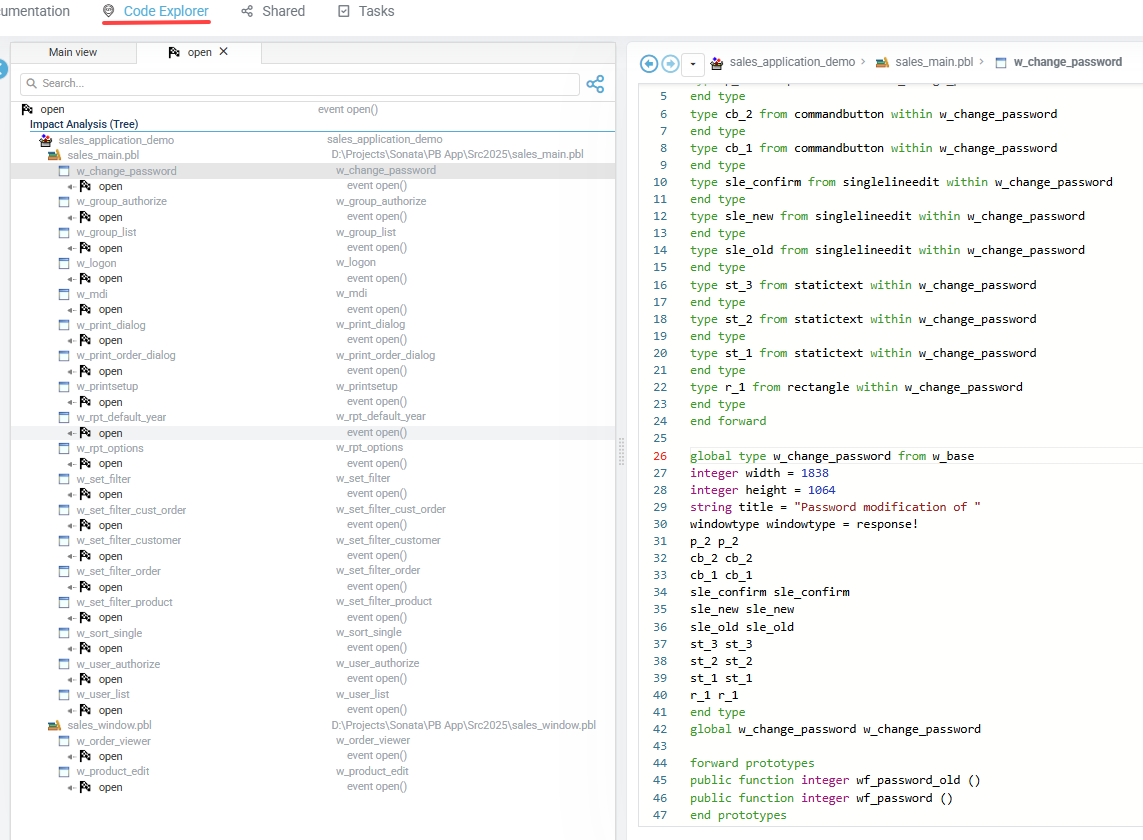Select the w_change_password window node
The image size is (1143, 840).
[x=126, y=171]
